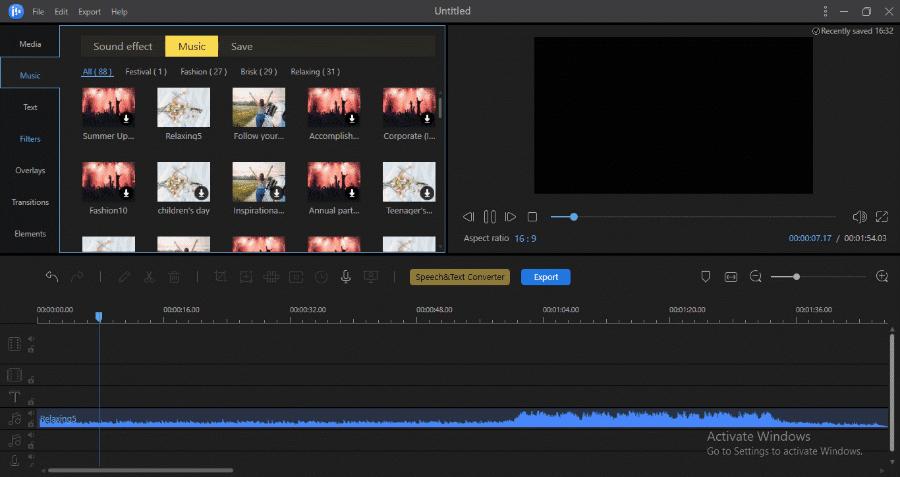Select the Relaxing5 audio clip on timeline
This screenshot has width=900, height=477.
(463, 418)
